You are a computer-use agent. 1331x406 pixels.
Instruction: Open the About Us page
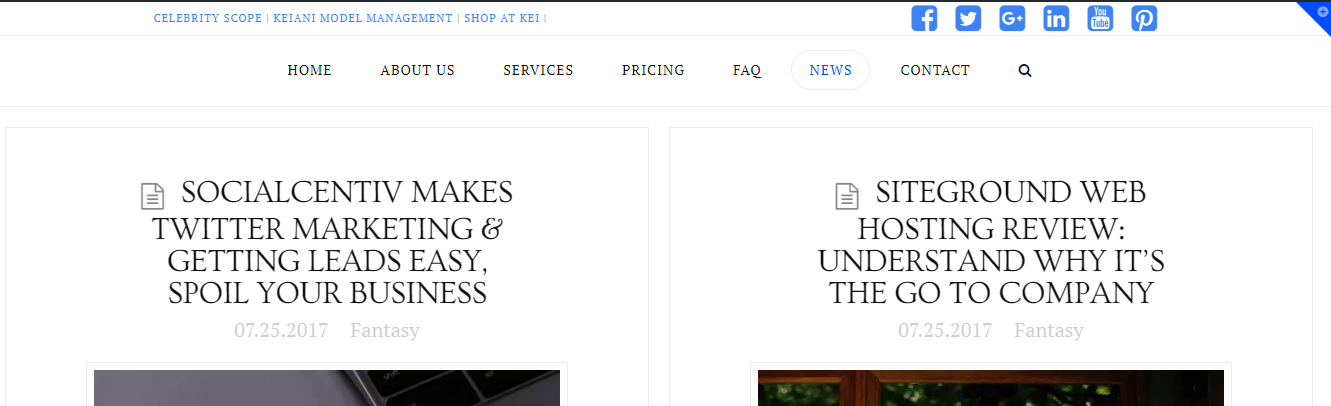pyautogui.click(x=417, y=70)
